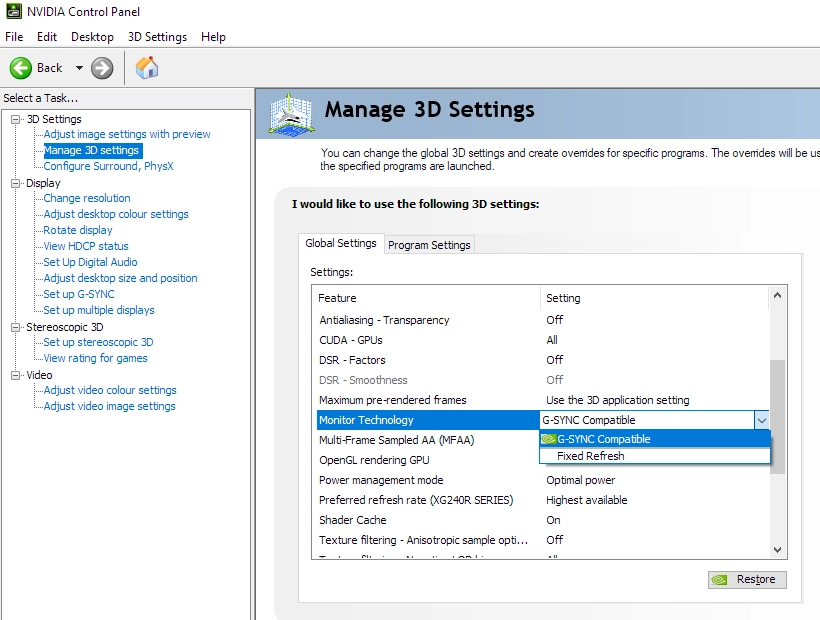Click the Manage 3D Settings header icon

292,114
